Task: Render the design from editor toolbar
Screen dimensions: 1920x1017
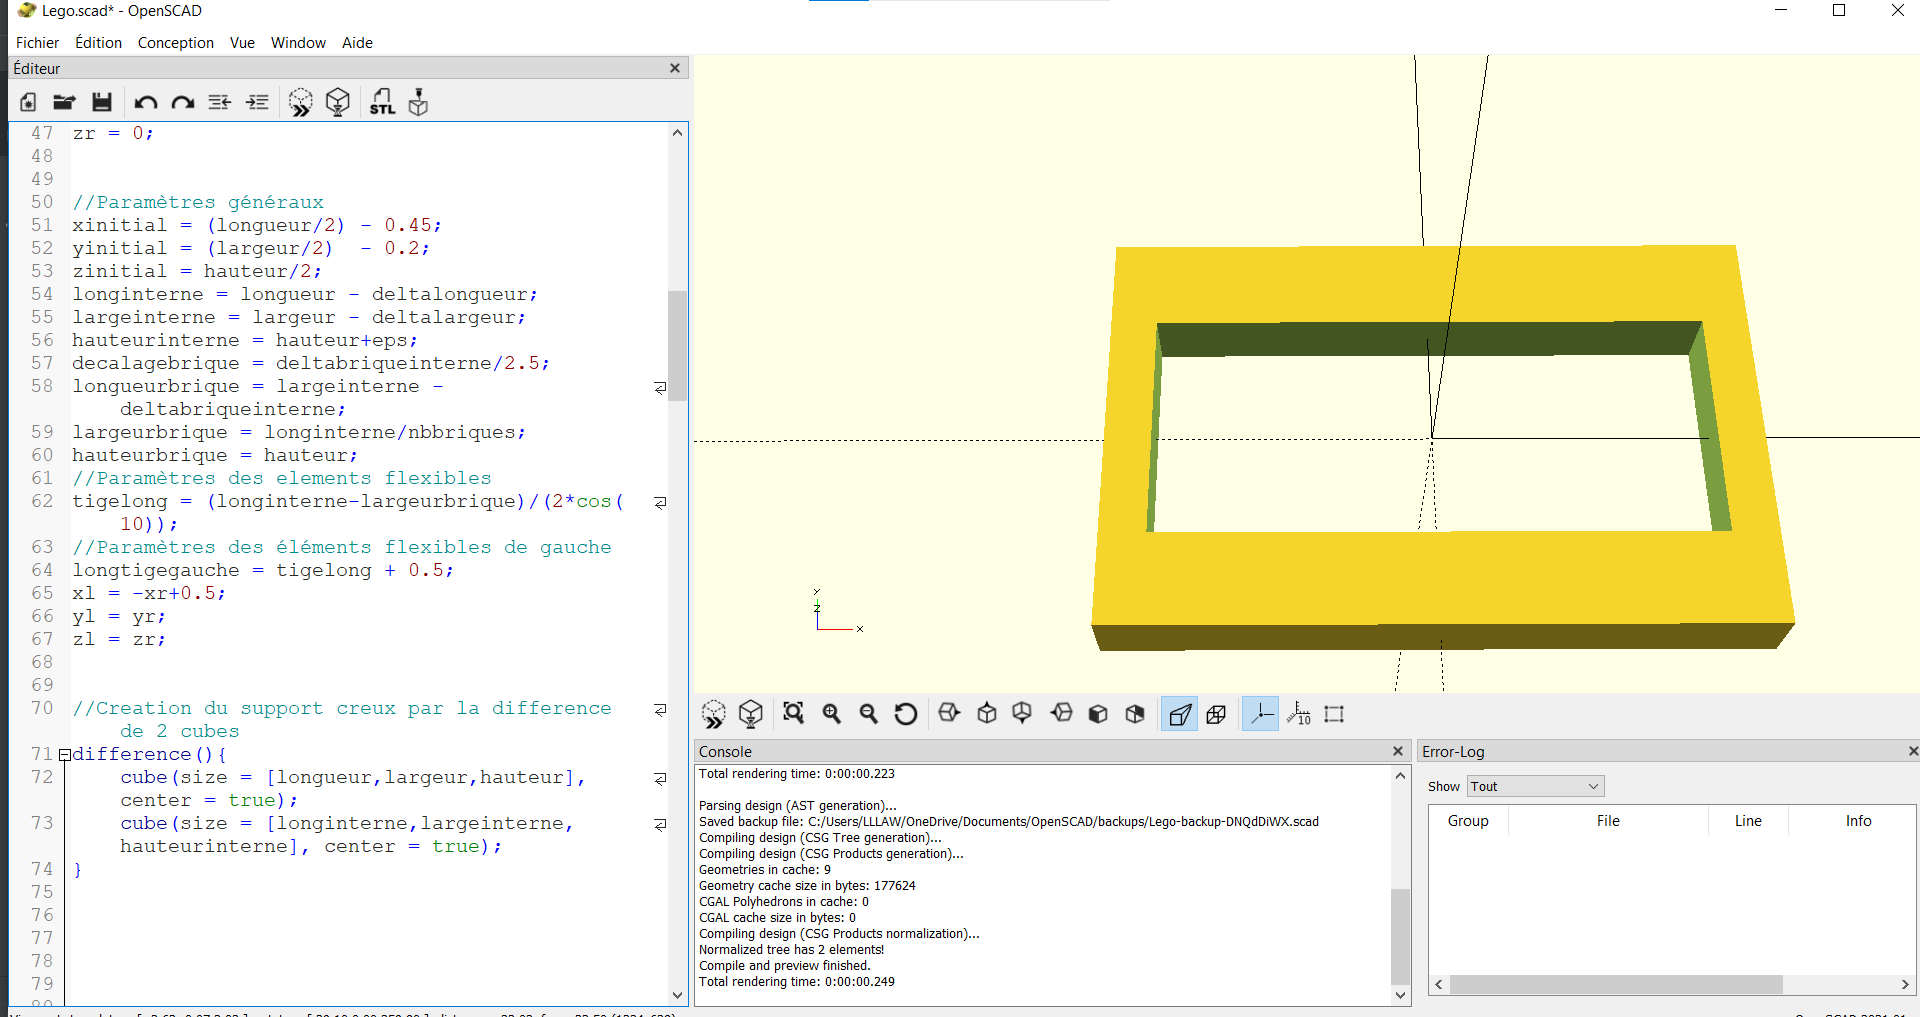Action: (338, 102)
